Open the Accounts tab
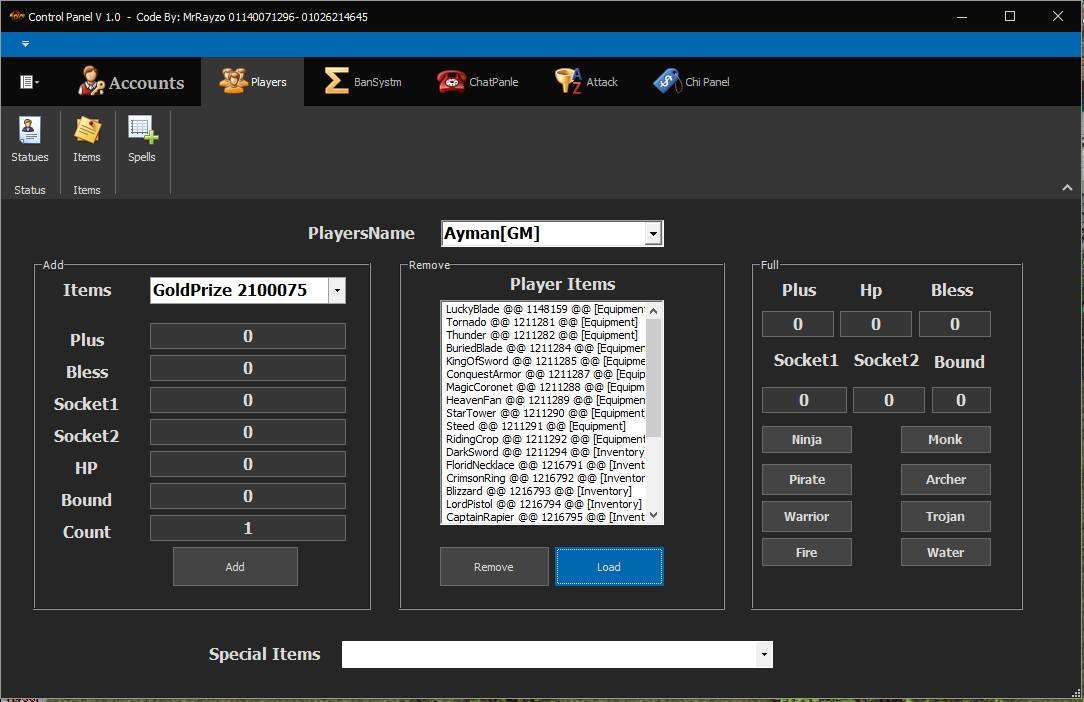Screen dimensions: 1084x702 pyautogui.click(x=130, y=82)
